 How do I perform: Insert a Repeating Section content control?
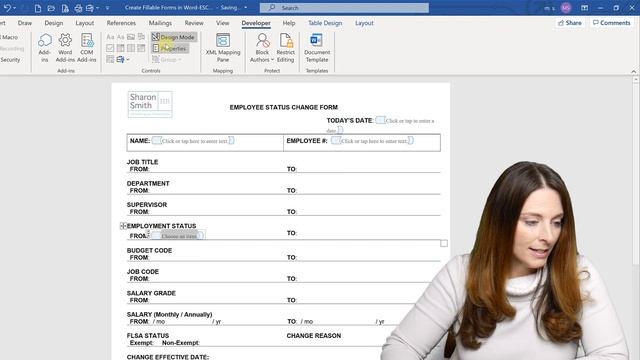click(x=110, y=60)
